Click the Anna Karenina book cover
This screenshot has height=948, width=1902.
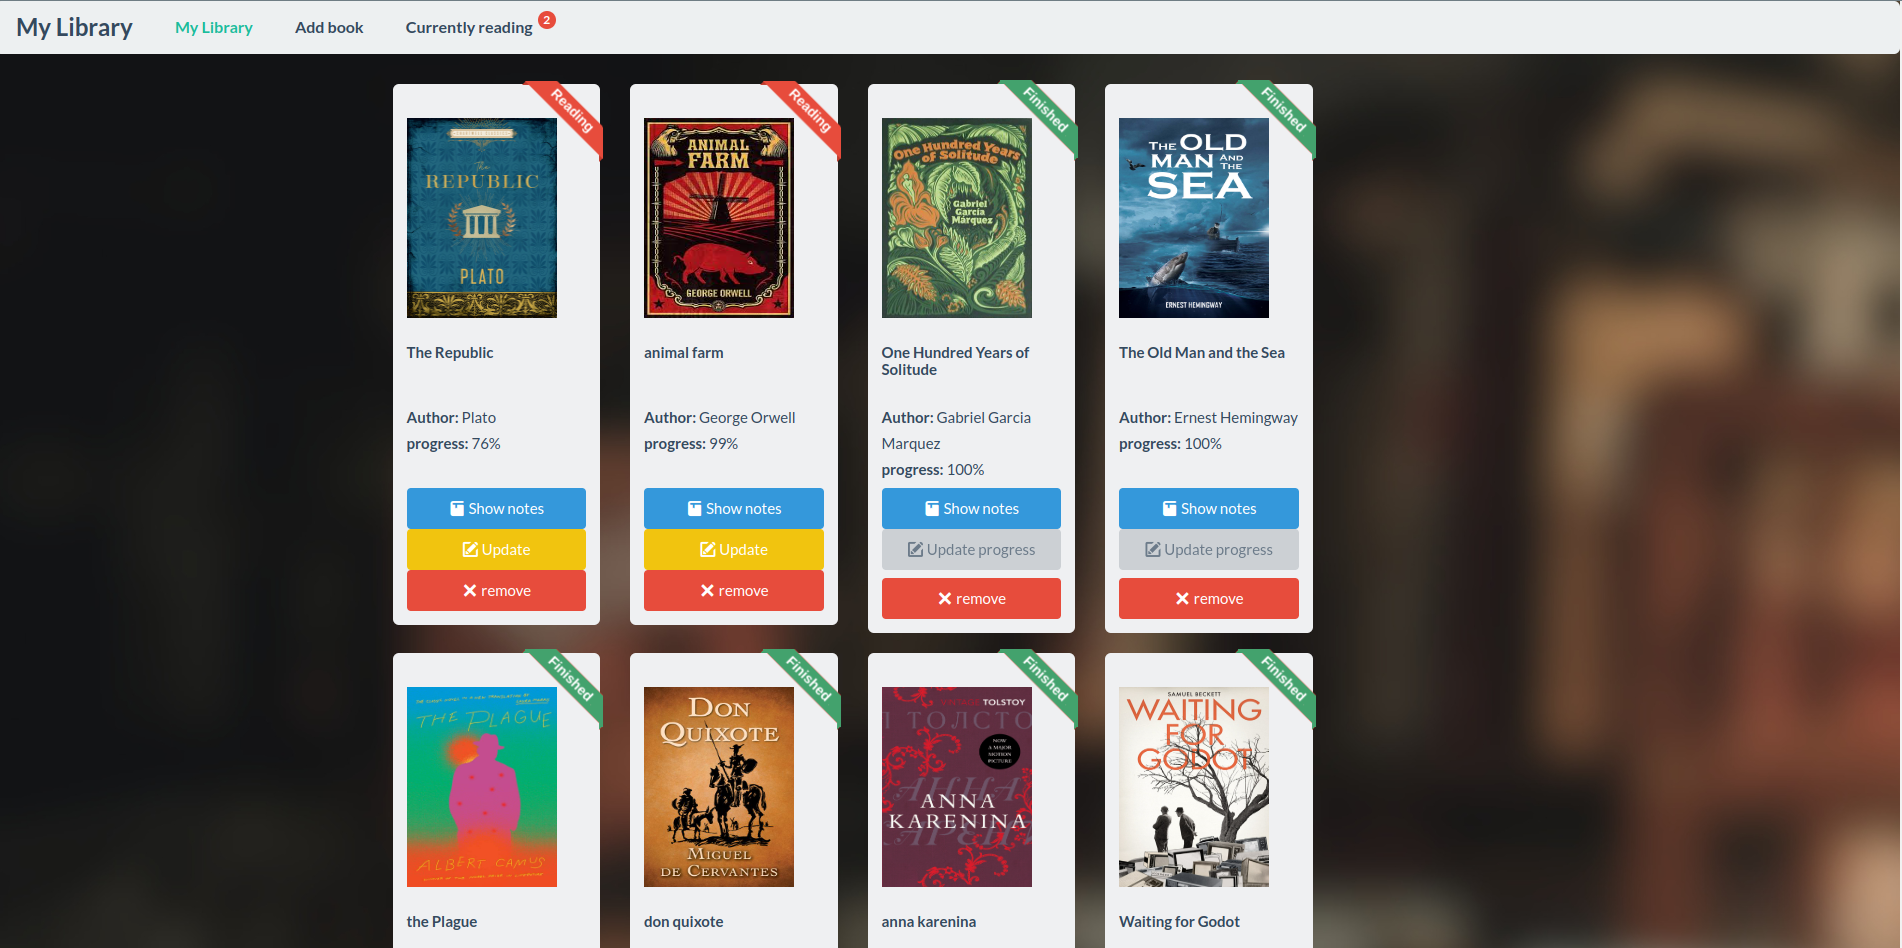pos(957,787)
